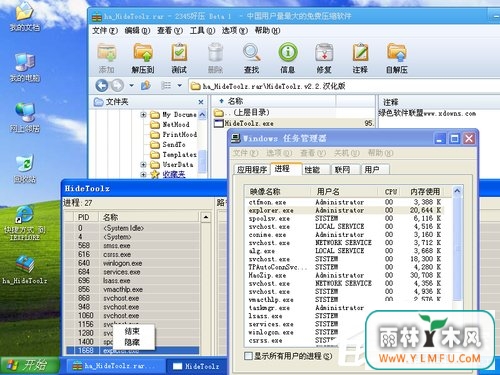This screenshot has height=375, width=500.
Task: Select the IEXPLORE shortcut desktop icon
Action: coord(25,223)
